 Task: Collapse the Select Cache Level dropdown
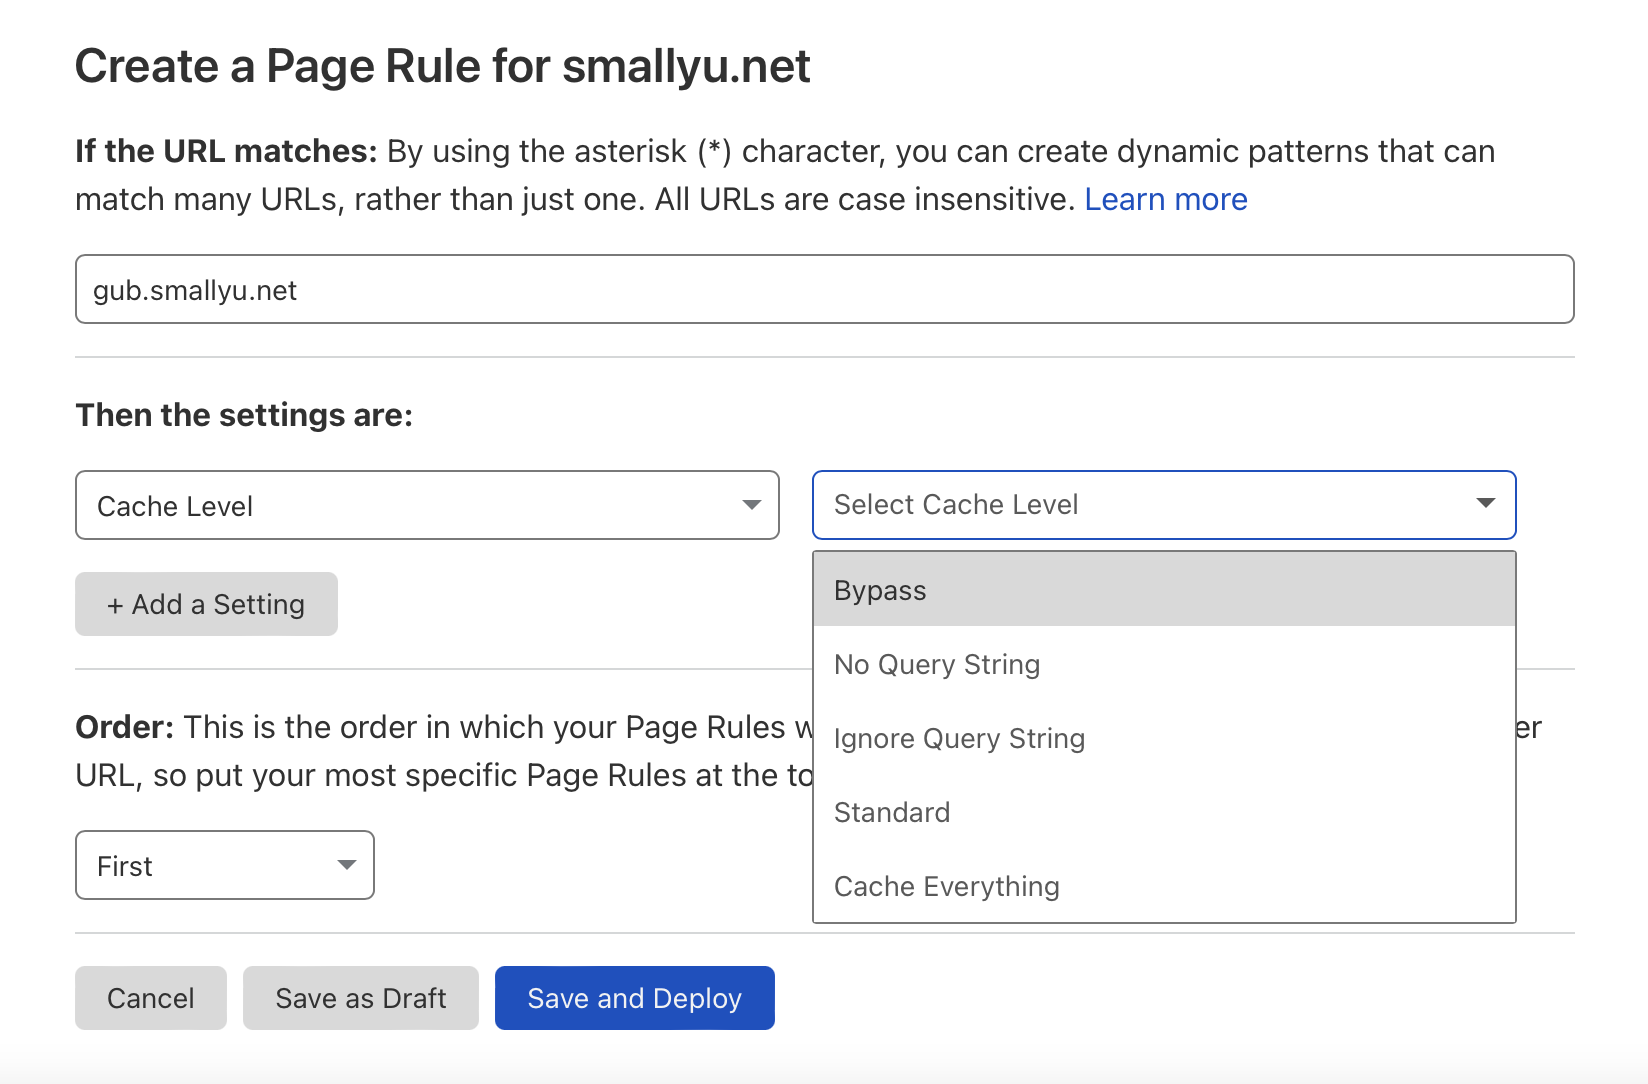pyautogui.click(x=1164, y=505)
